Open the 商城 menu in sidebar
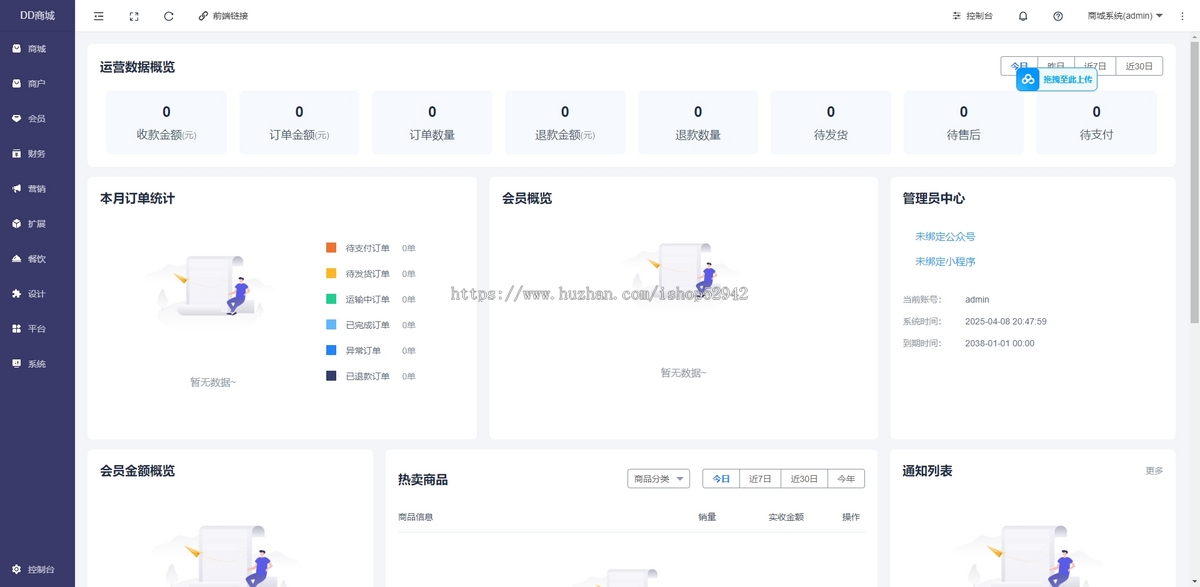Viewport: 1200px width, 587px height. pyautogui.click(x=37, y=49)
